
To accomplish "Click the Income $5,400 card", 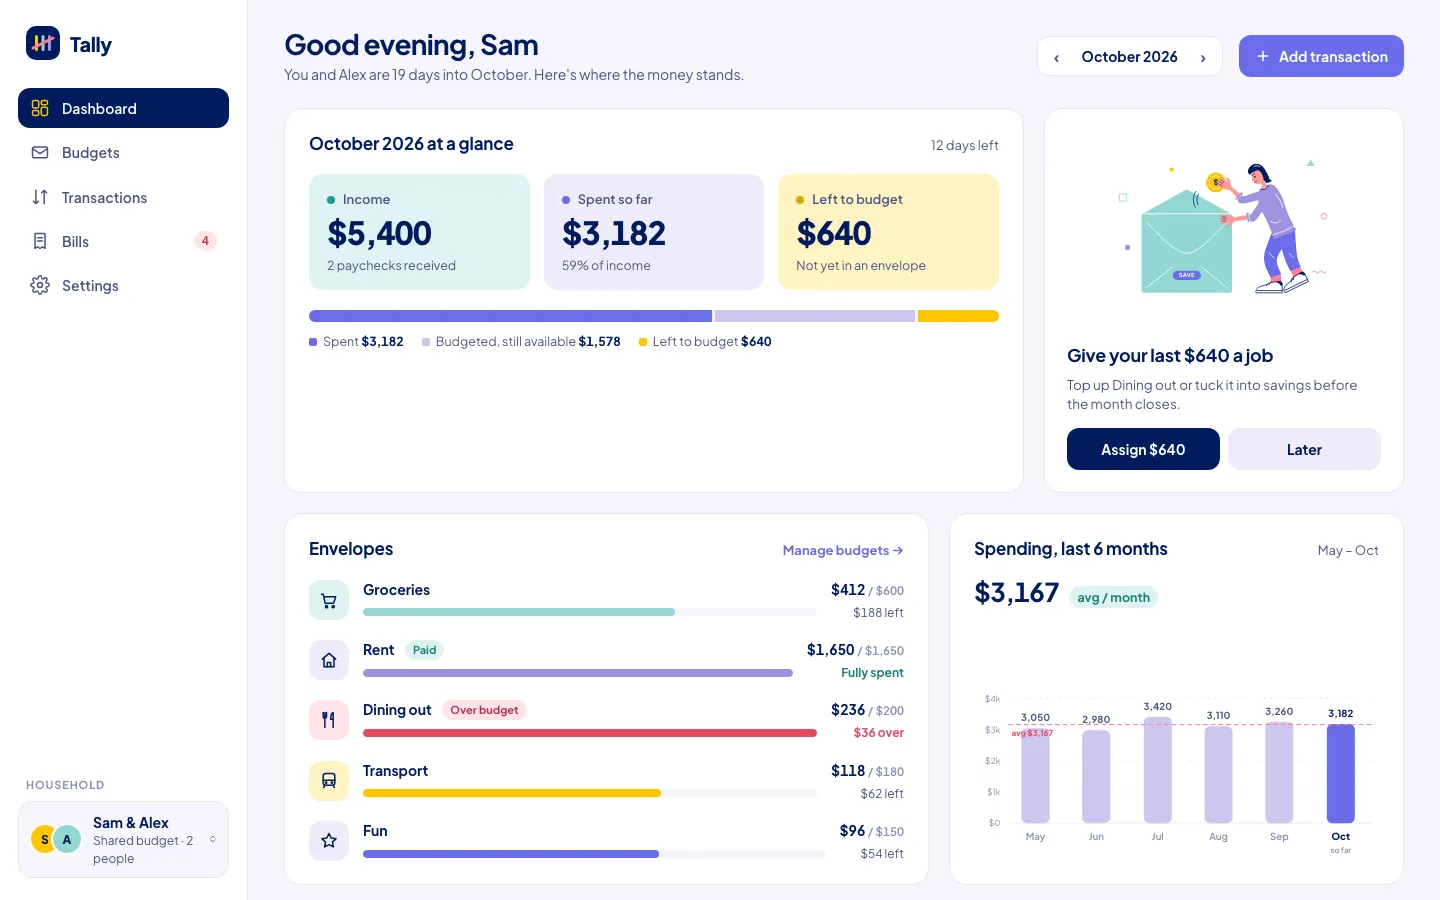I will tap(419, 232).
